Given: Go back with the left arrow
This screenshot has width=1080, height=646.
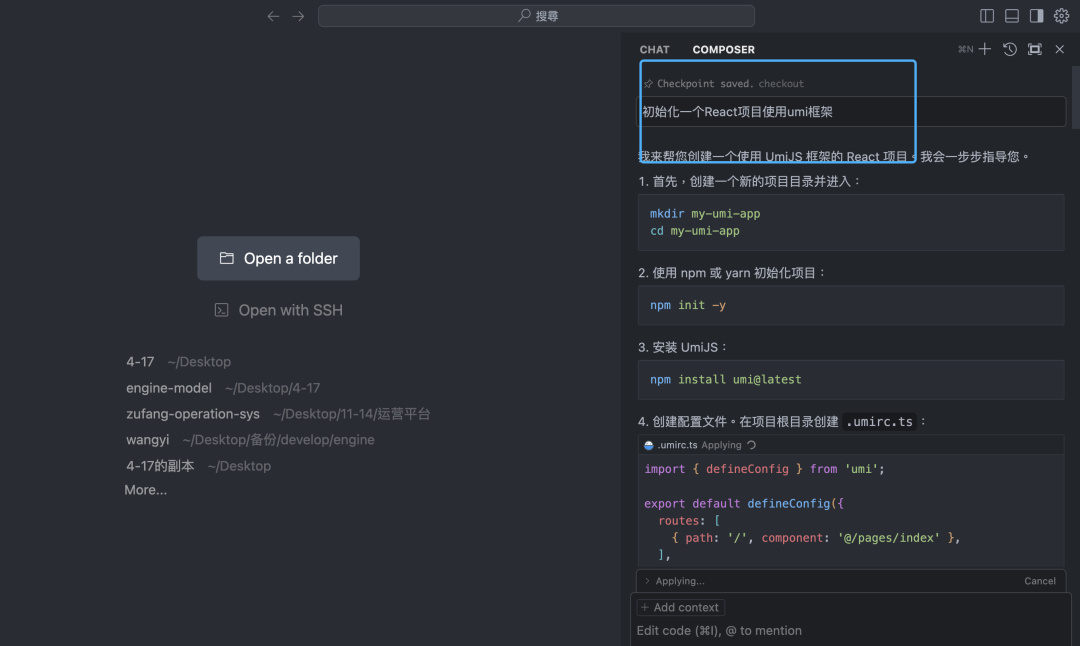Looking at the screenshot, I should (273, 16).
